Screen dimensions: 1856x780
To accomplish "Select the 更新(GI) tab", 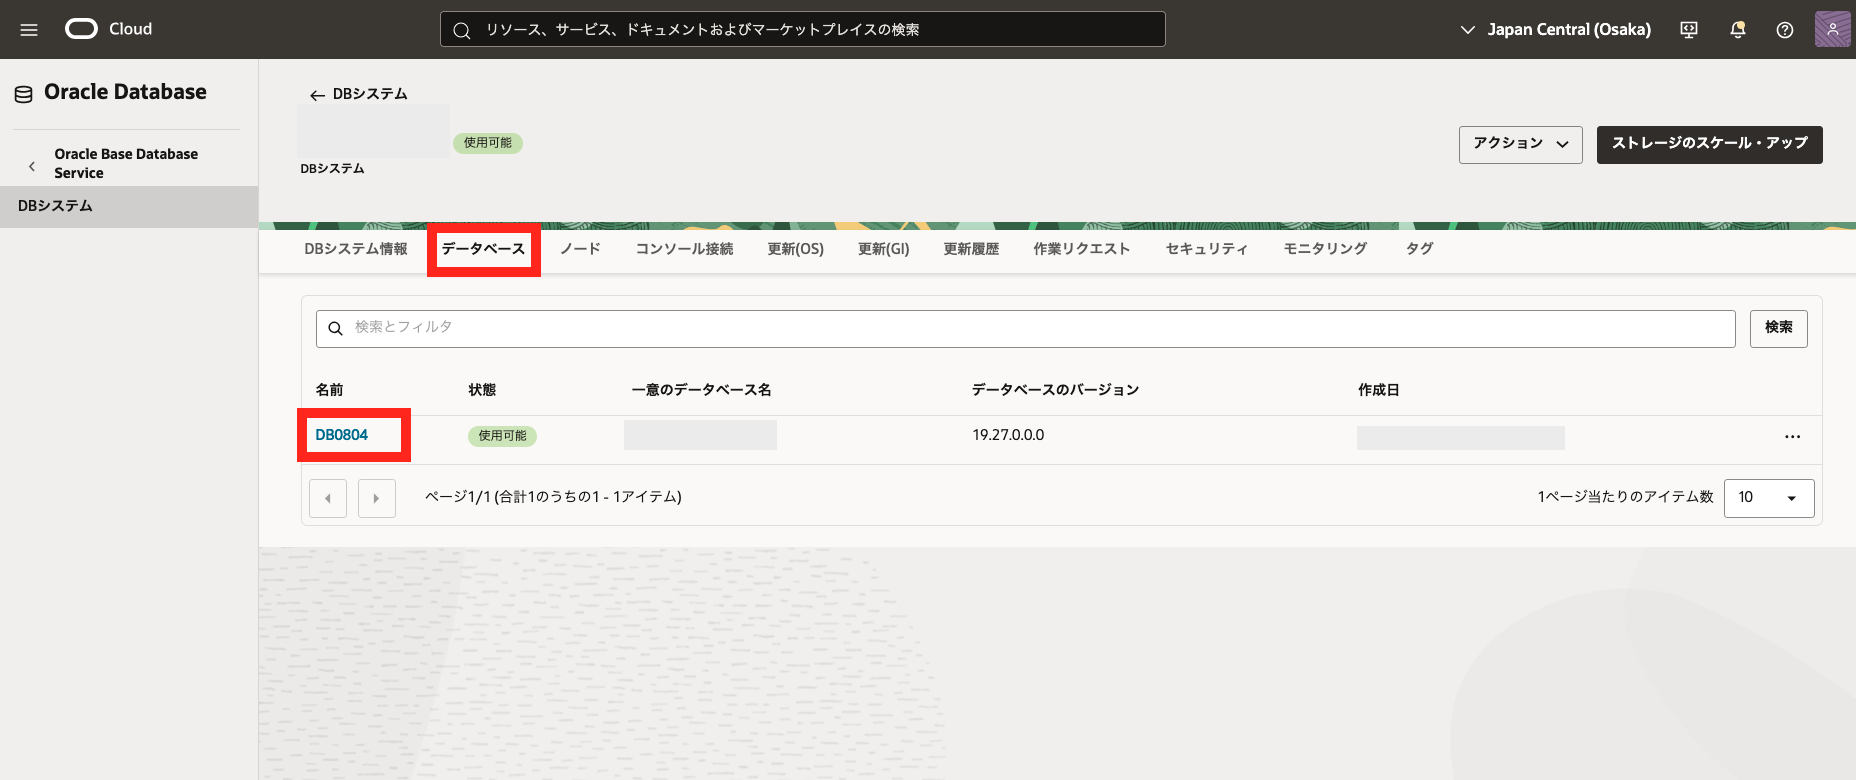I will pyautogui.click(x=883, y=249).
